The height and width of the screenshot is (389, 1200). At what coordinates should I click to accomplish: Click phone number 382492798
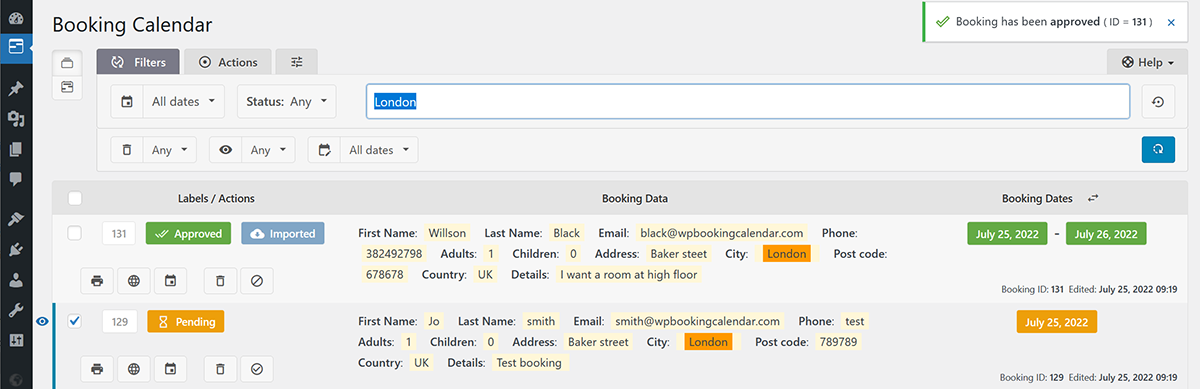394,254
